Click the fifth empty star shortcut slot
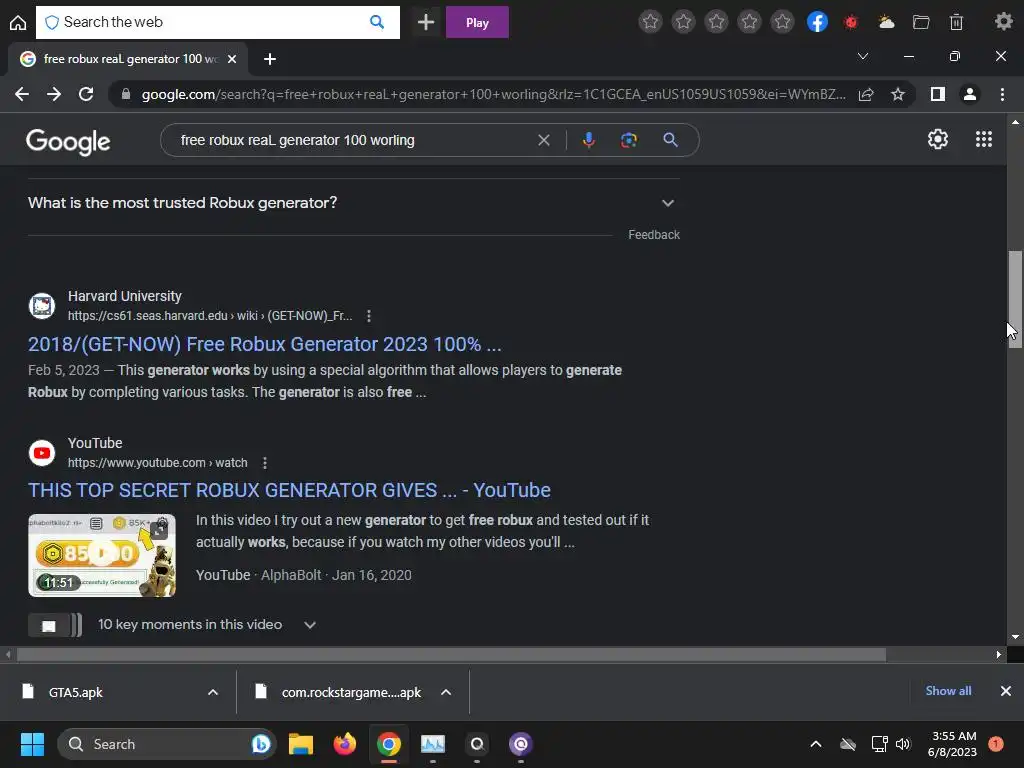1024x768 pixels. pos(782,22)
